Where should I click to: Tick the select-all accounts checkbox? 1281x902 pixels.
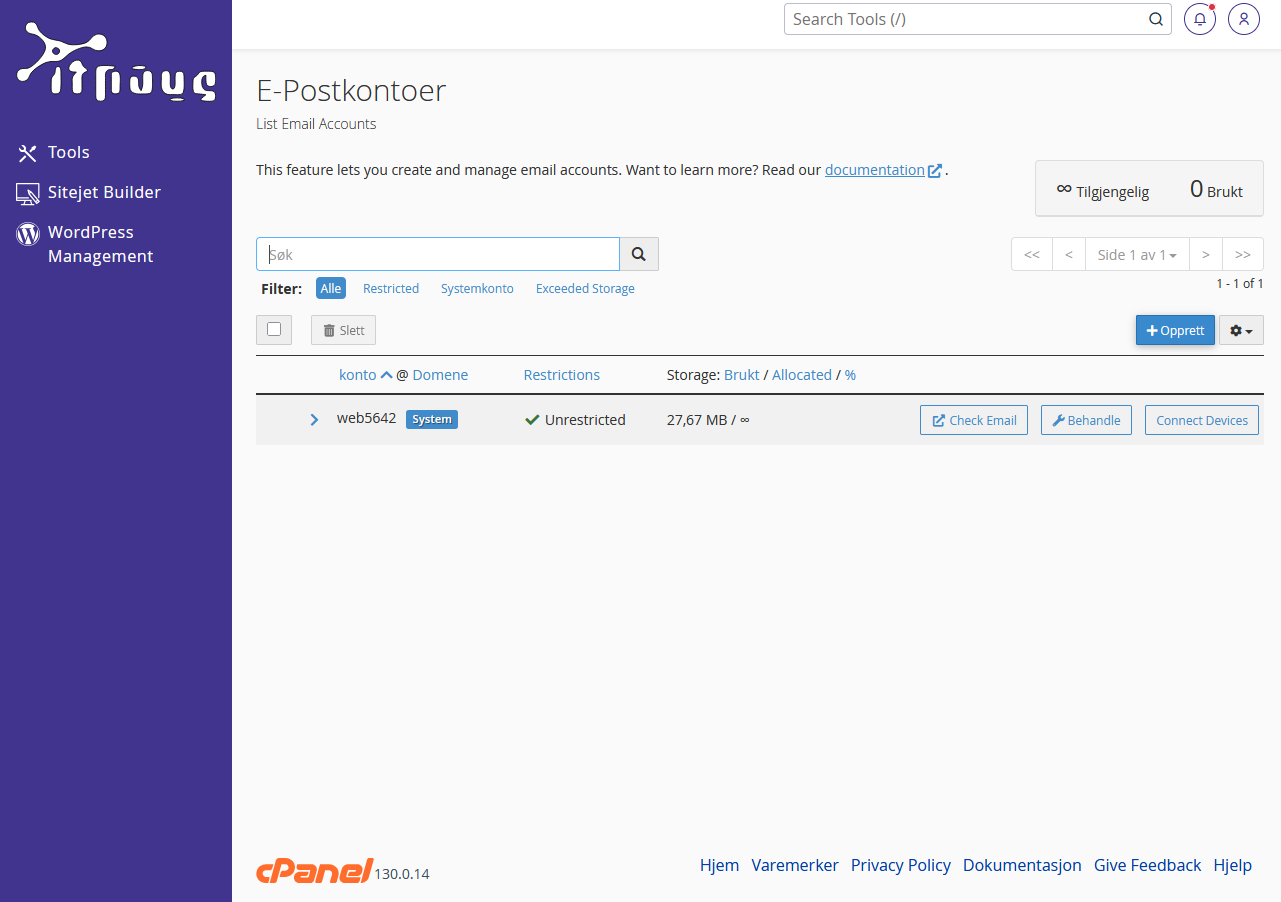[274, 329]
